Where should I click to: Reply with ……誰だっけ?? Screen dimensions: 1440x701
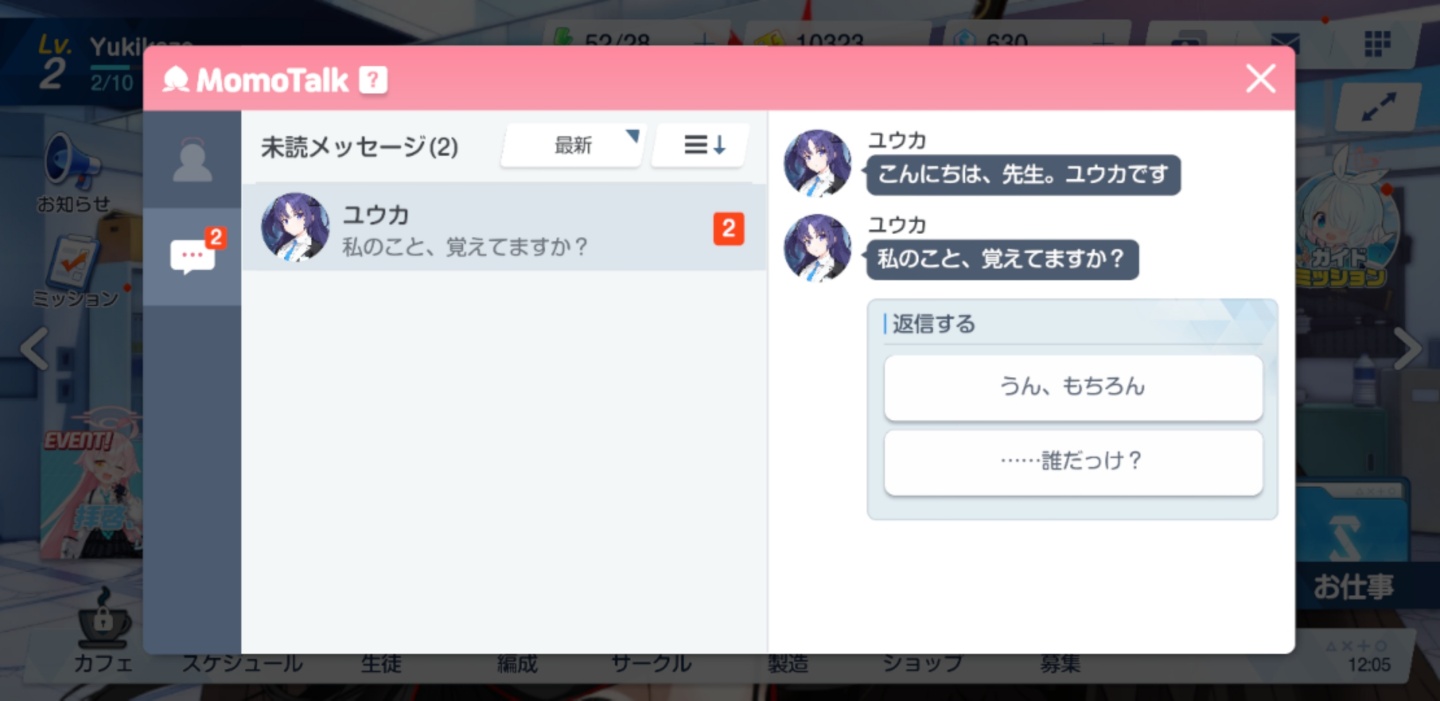click(x=1073, y=462)
